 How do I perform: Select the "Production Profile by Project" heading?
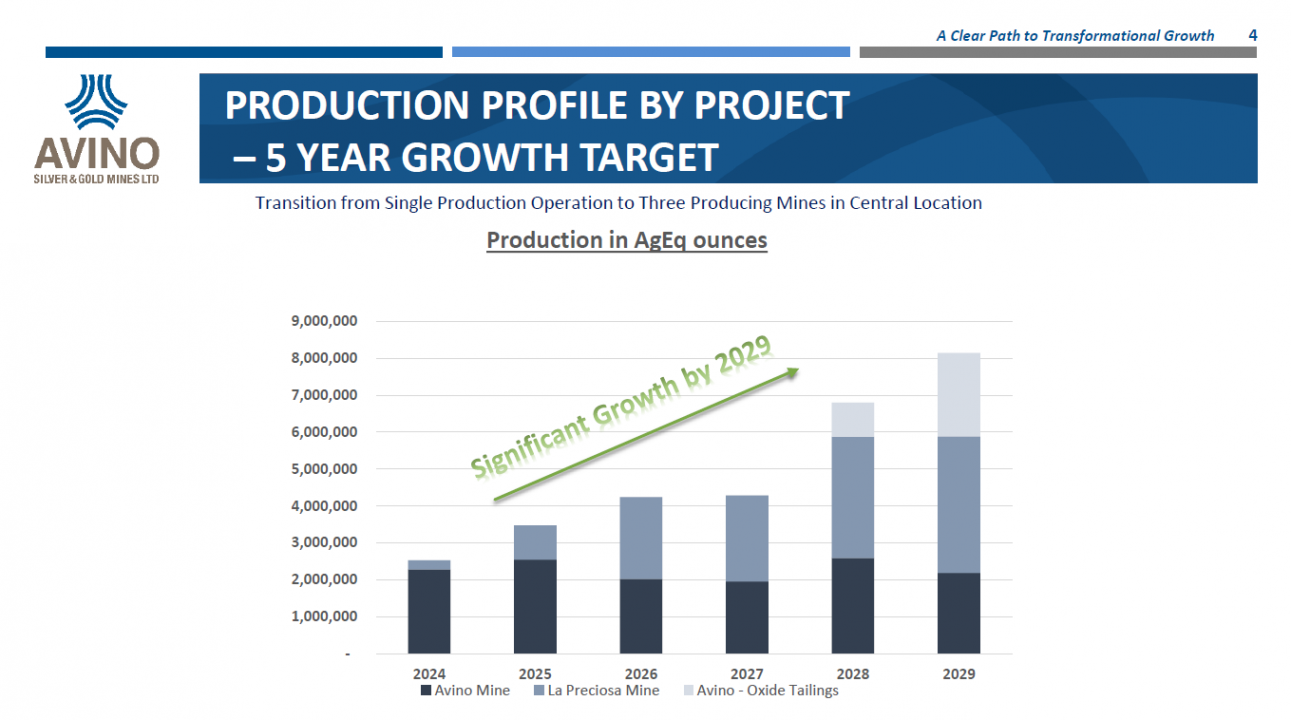537,105
